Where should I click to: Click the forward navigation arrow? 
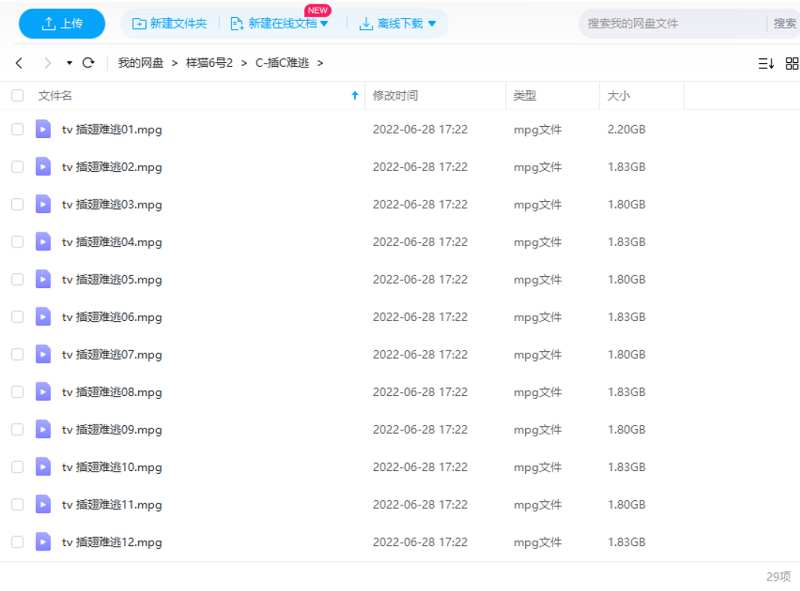[x=47, y=63]
